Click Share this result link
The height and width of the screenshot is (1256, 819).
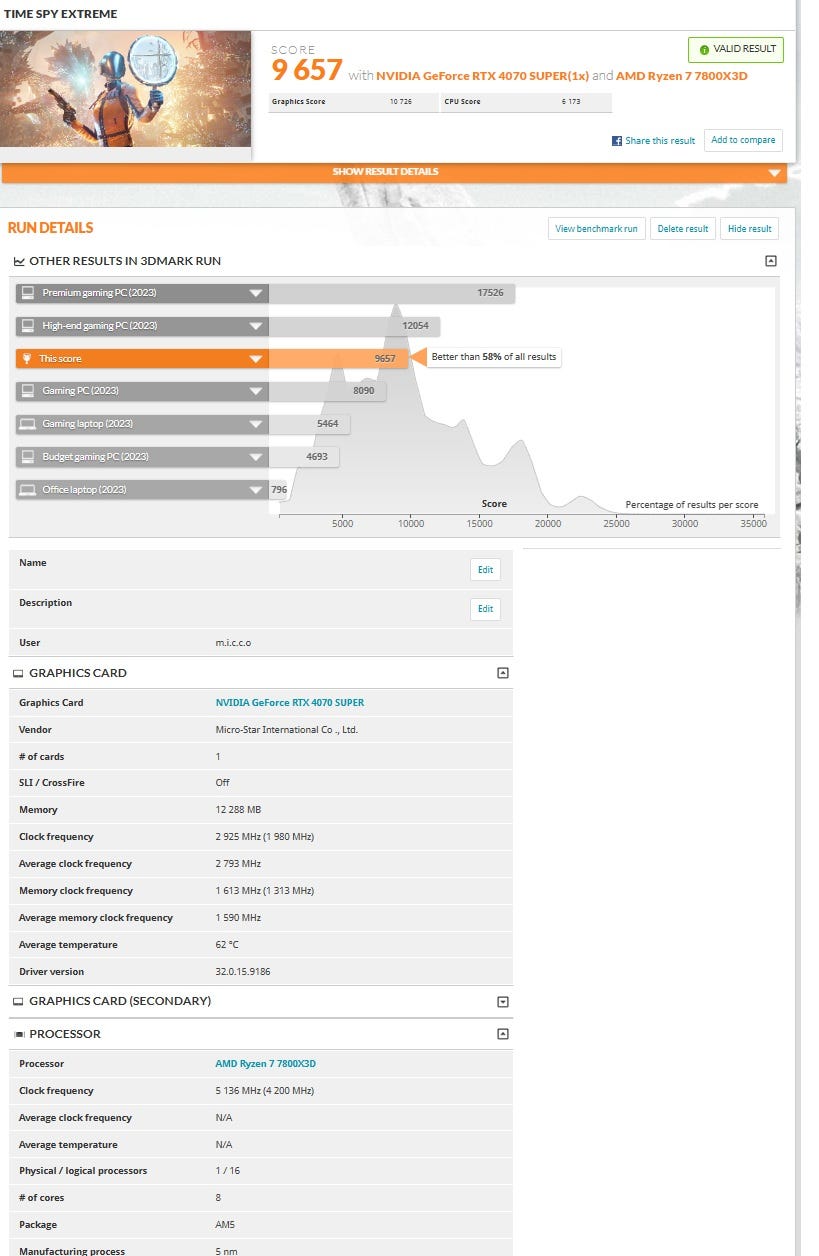[660, 141]
